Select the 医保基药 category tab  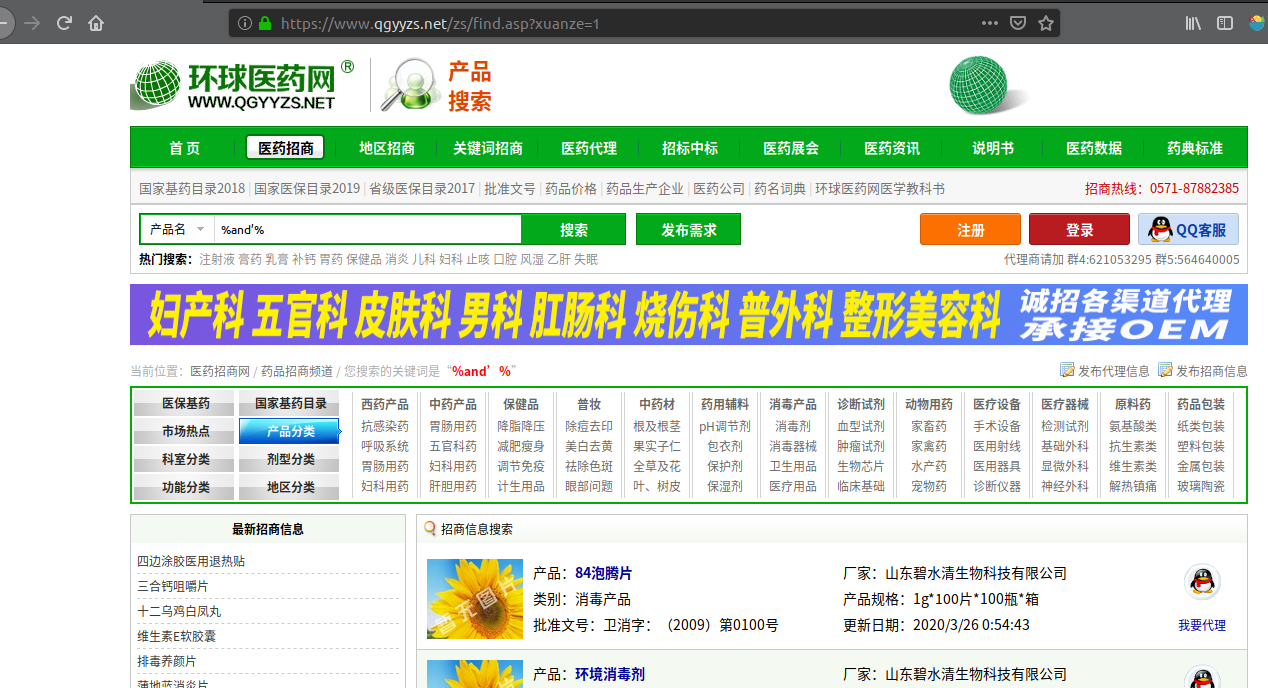pyautogui.click(x=186, y=404)
